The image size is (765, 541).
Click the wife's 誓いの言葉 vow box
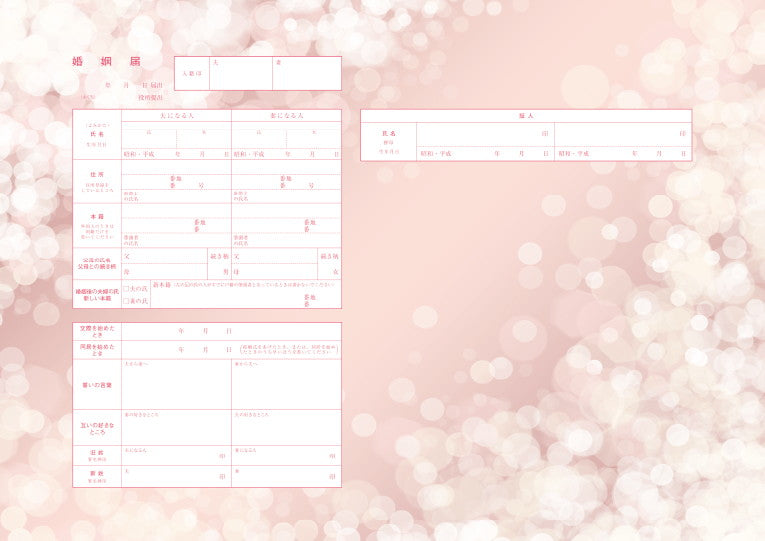point(286,386)
